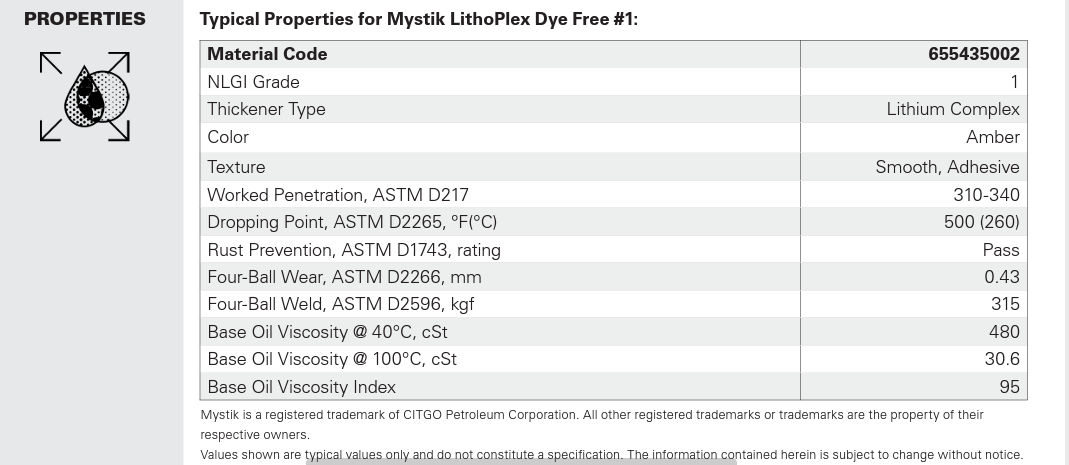Screen dimensions: 1069x465
Task: Click the Base Oil Viscosity @ 40°C label
Action: point(327,332)
